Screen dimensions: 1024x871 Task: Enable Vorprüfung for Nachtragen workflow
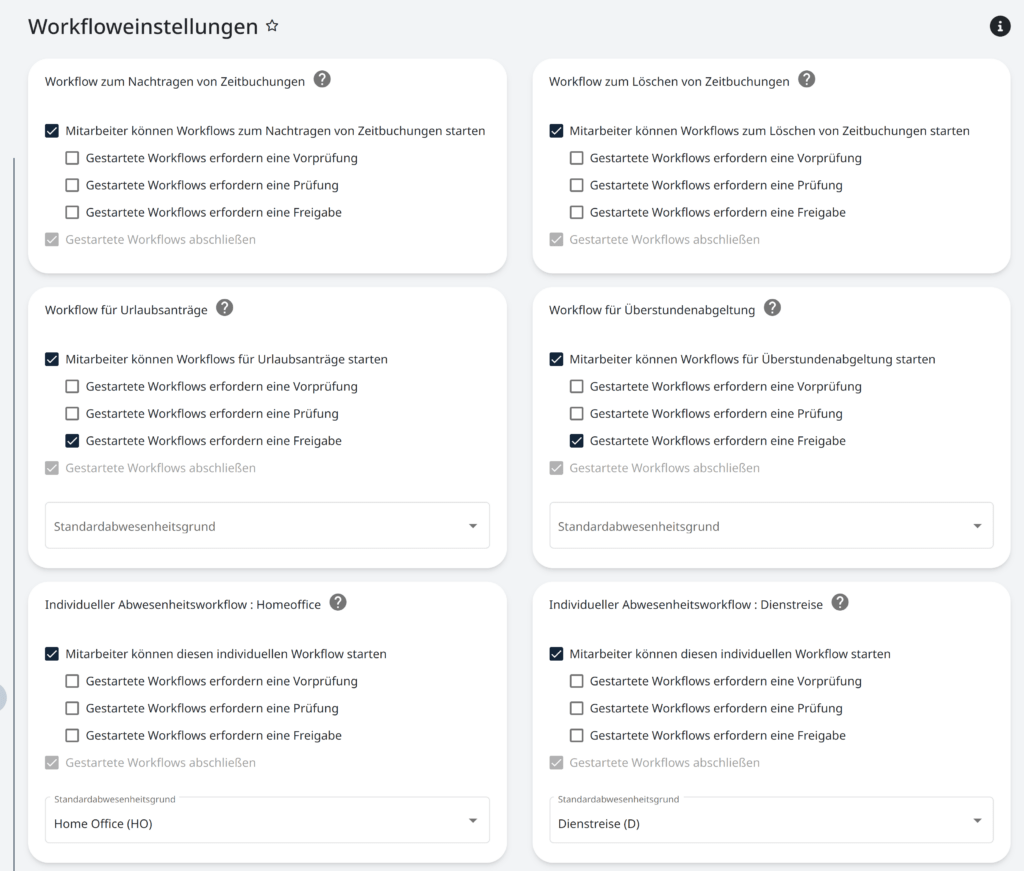tap(71, 157)
